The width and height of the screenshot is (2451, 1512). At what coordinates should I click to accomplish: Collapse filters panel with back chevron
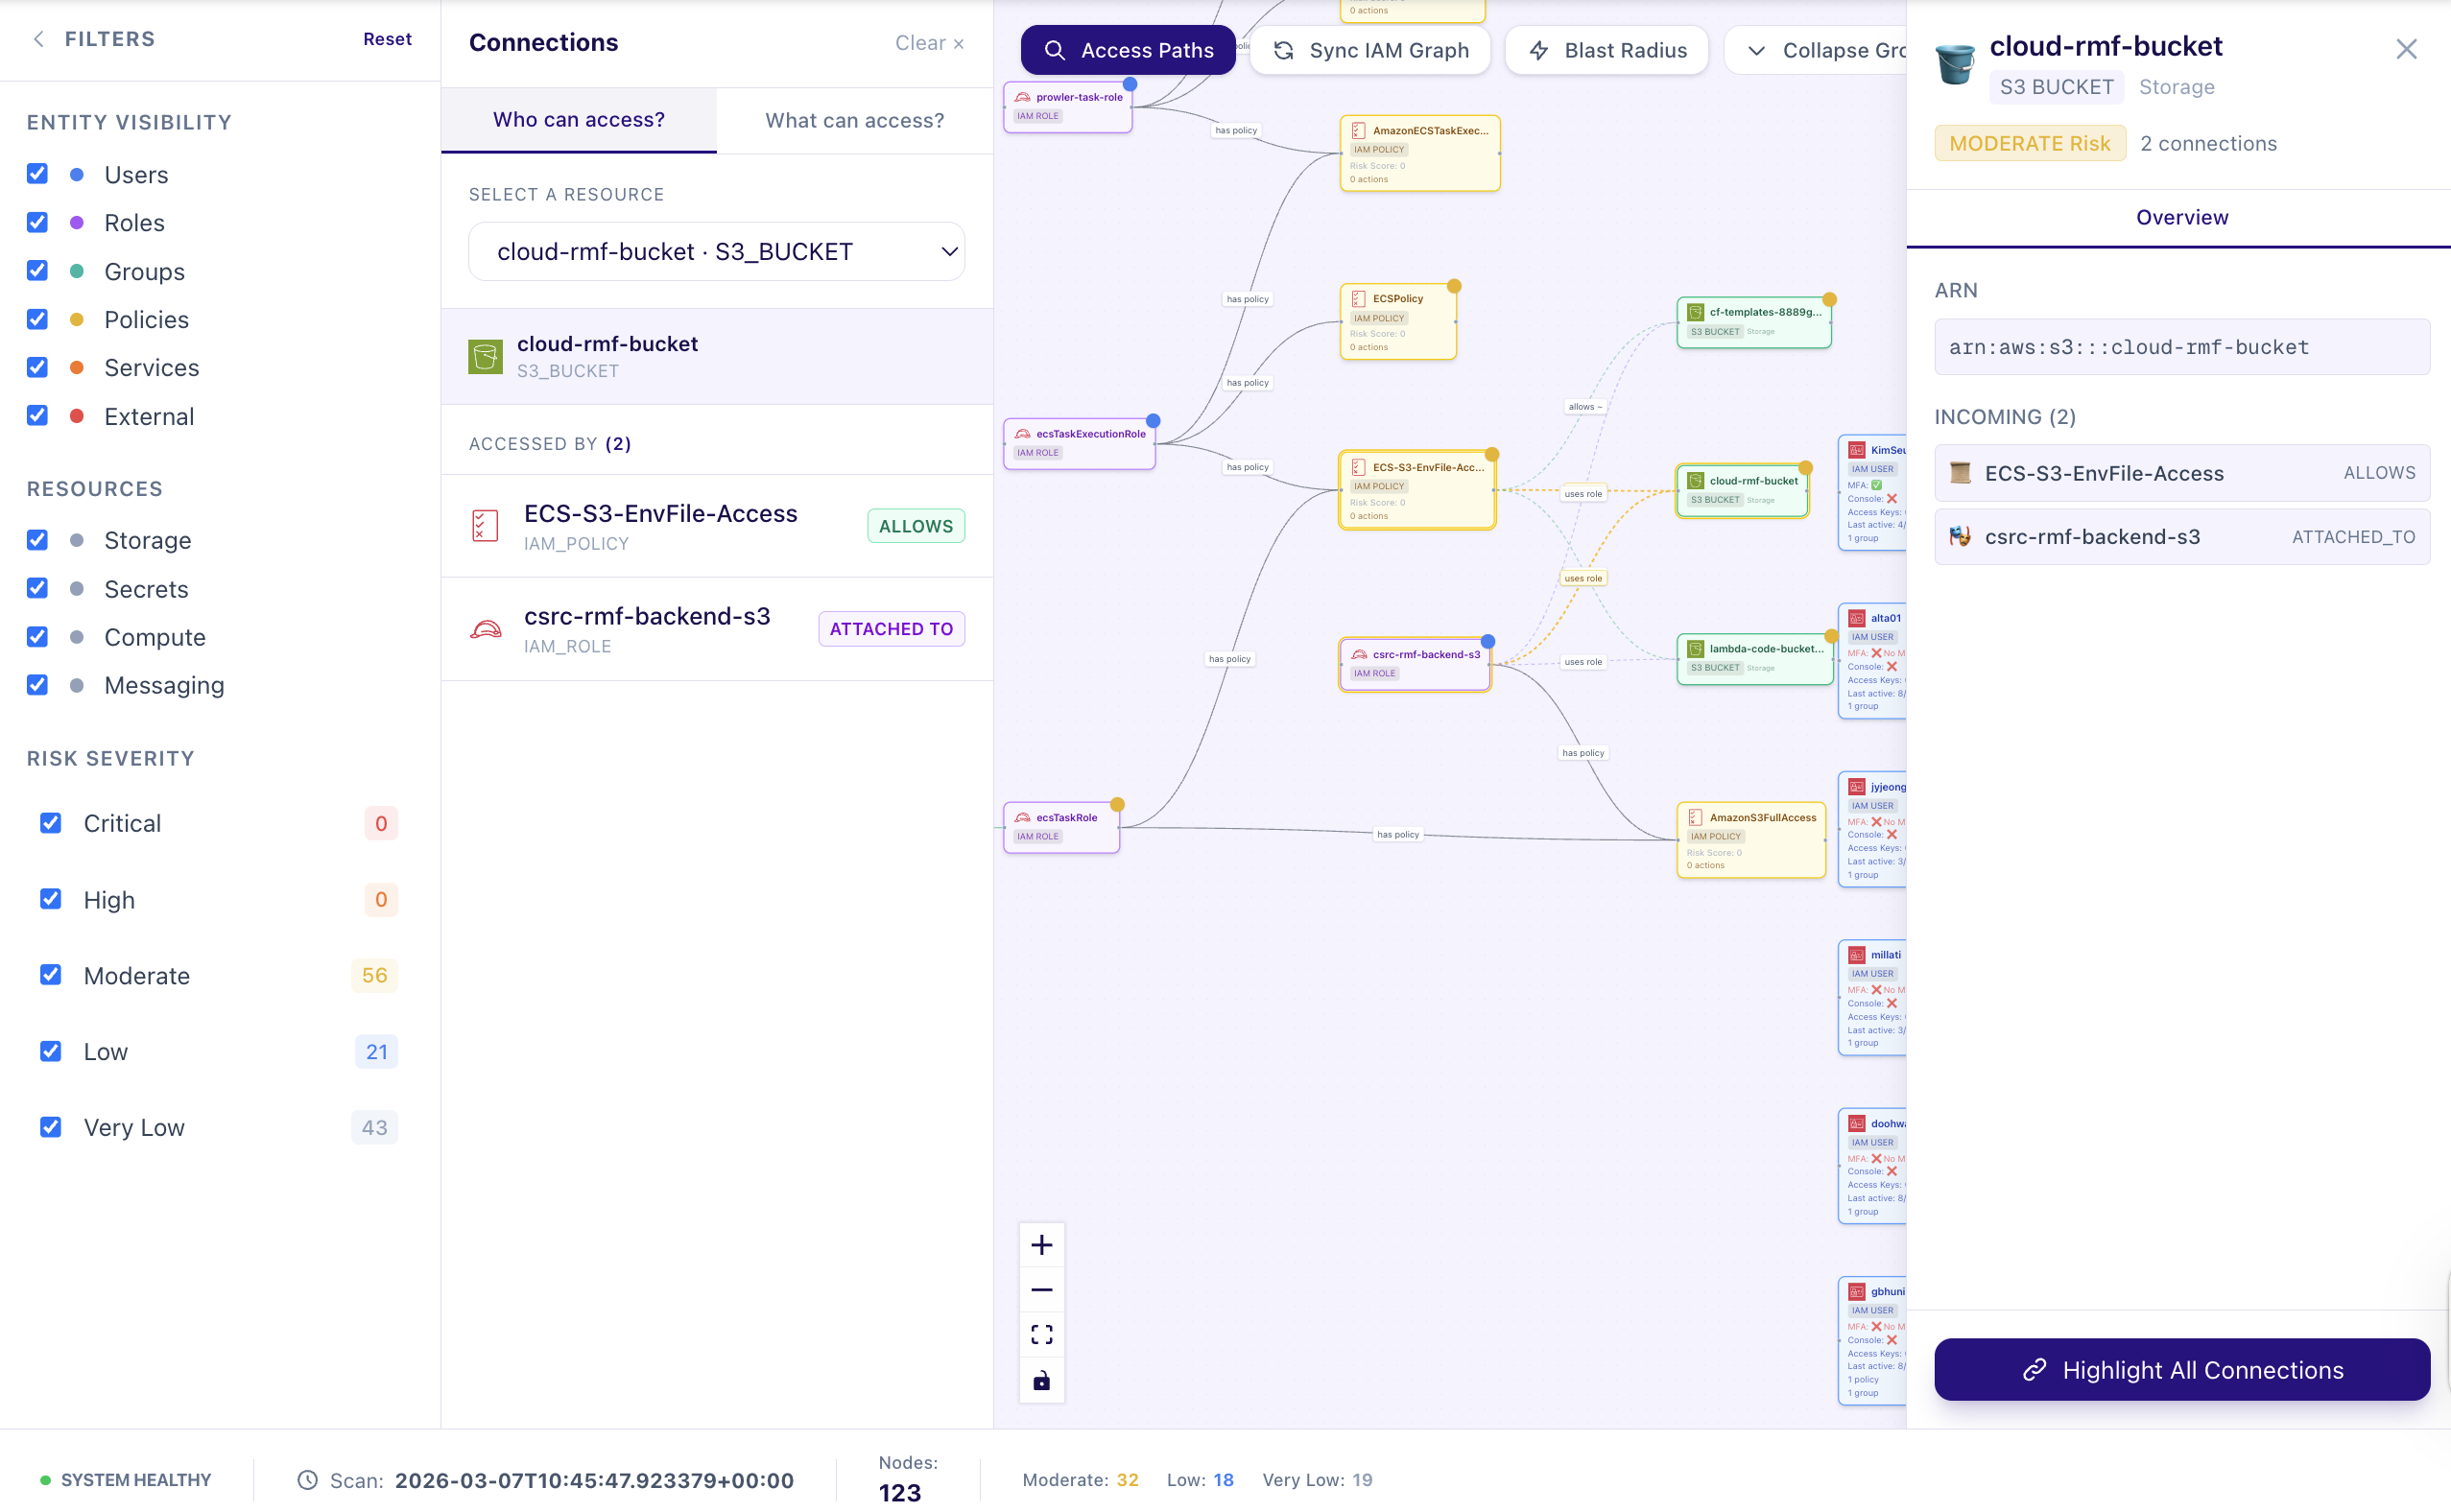click(x=38, y=39)
